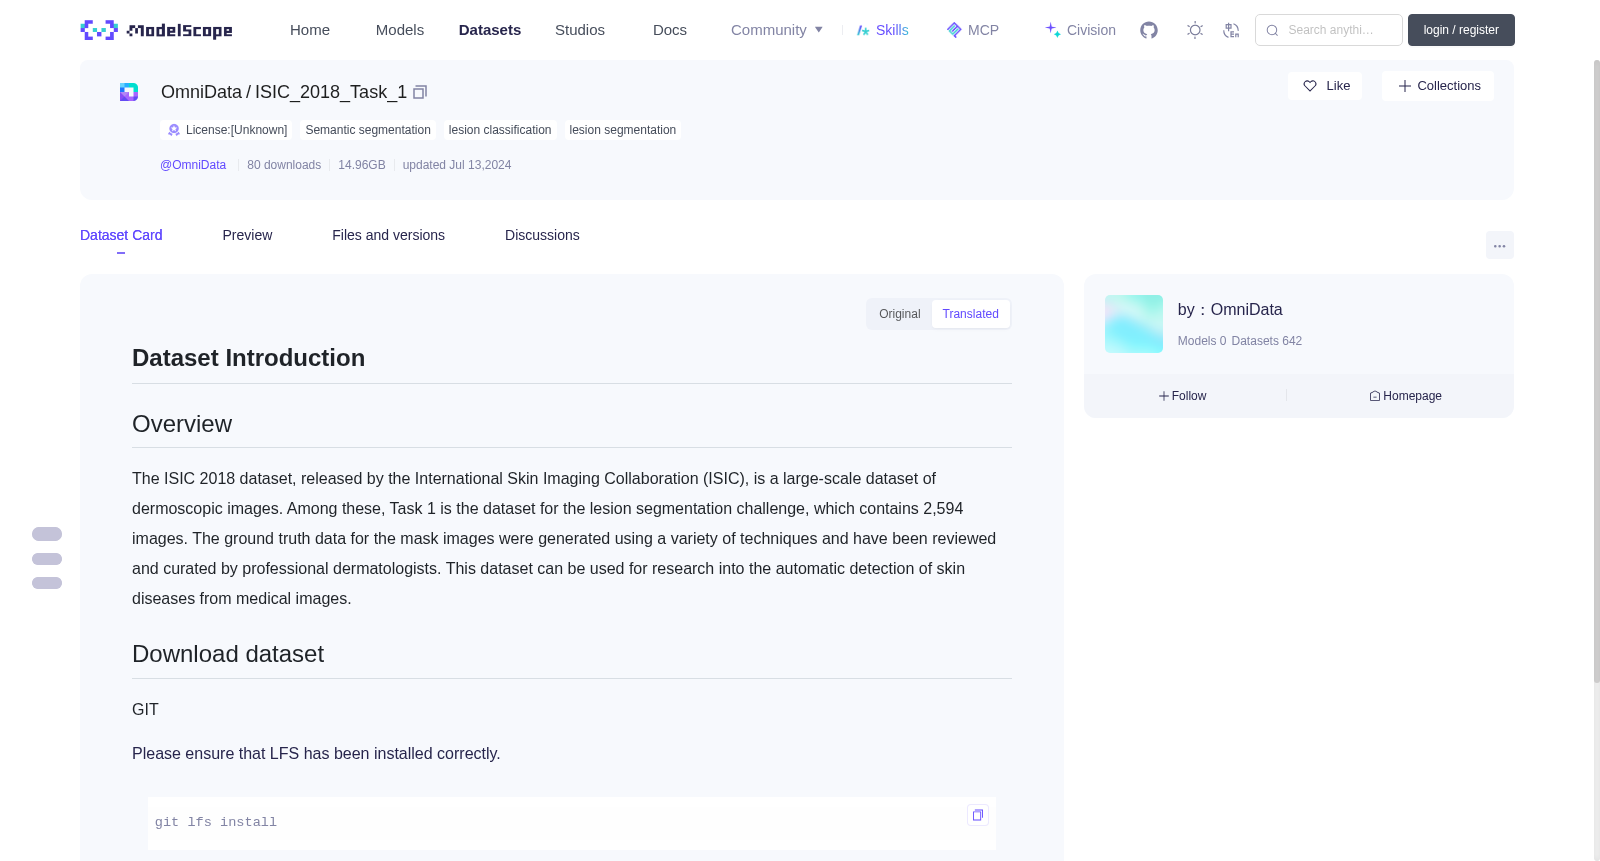
Task: Select the Dataset Card tab
Action: tap(121, 235)
